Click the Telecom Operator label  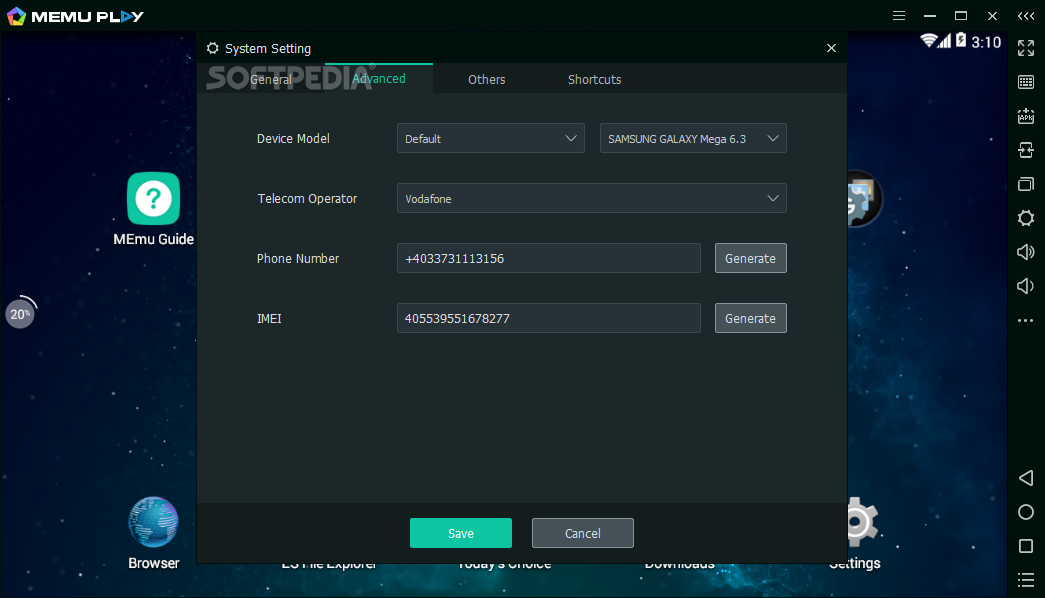tap(307, 199)
